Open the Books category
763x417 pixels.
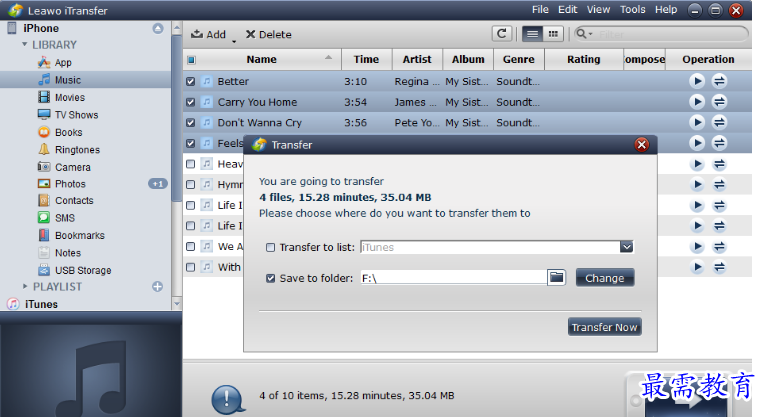69,132
